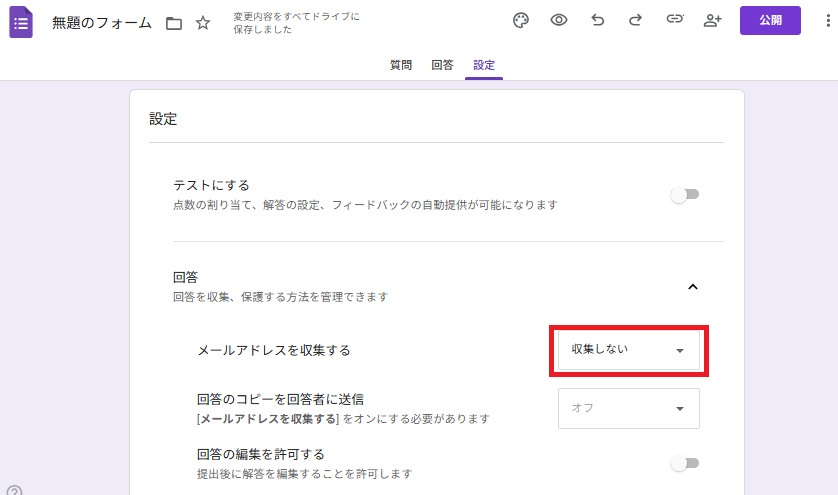The width and height of the screenshot is (838, 495).
Task: Click the move to folder icon
Action: 174,23
